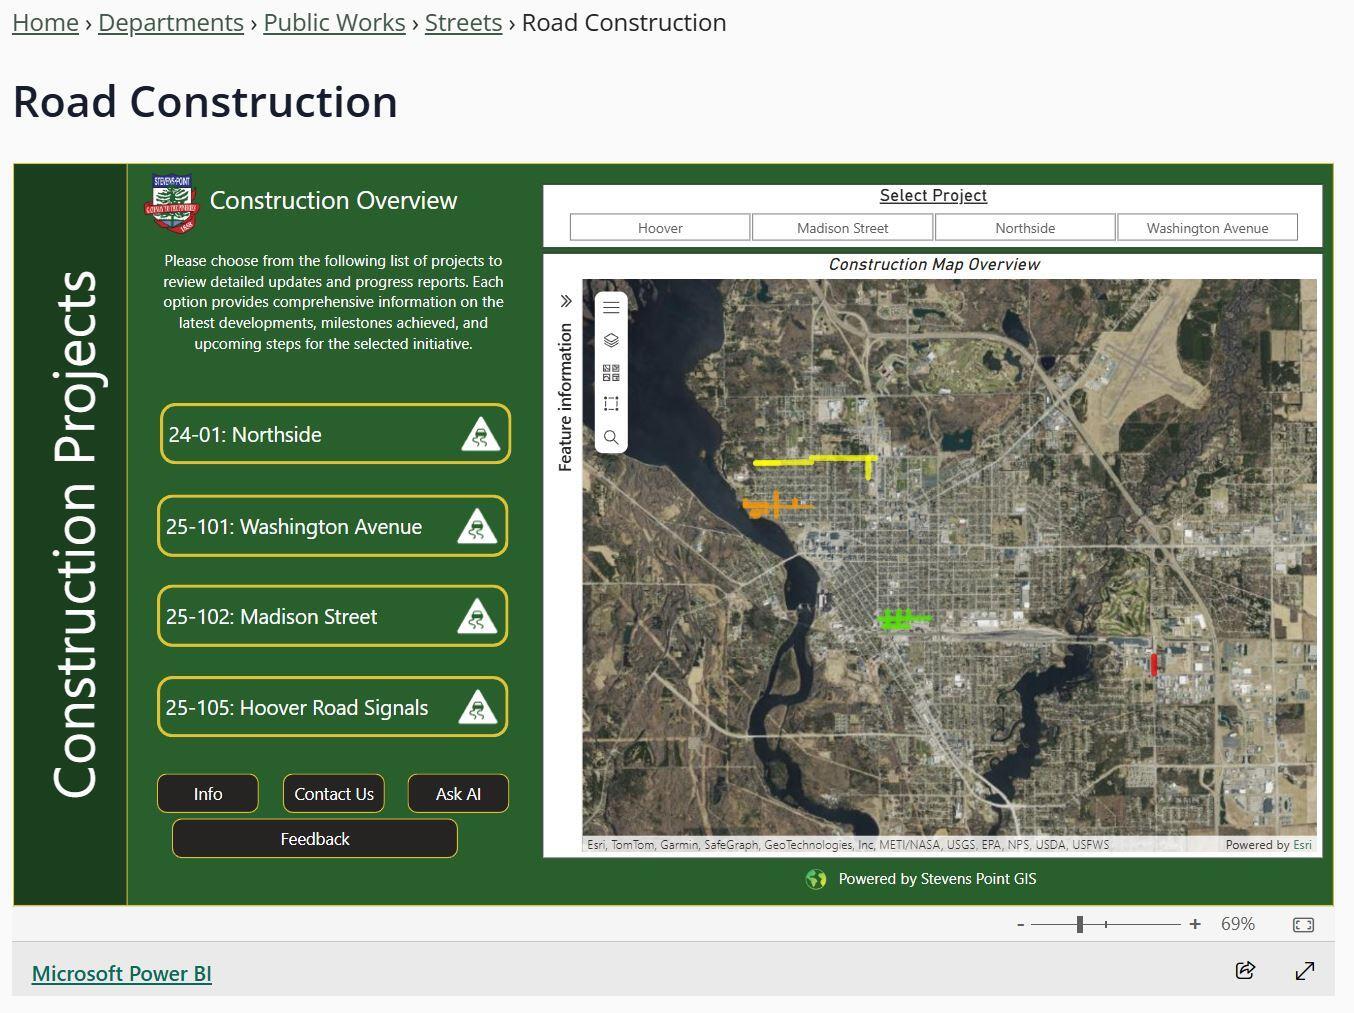
Task: Open the map layers panel
Action: (x=610, y=340)
